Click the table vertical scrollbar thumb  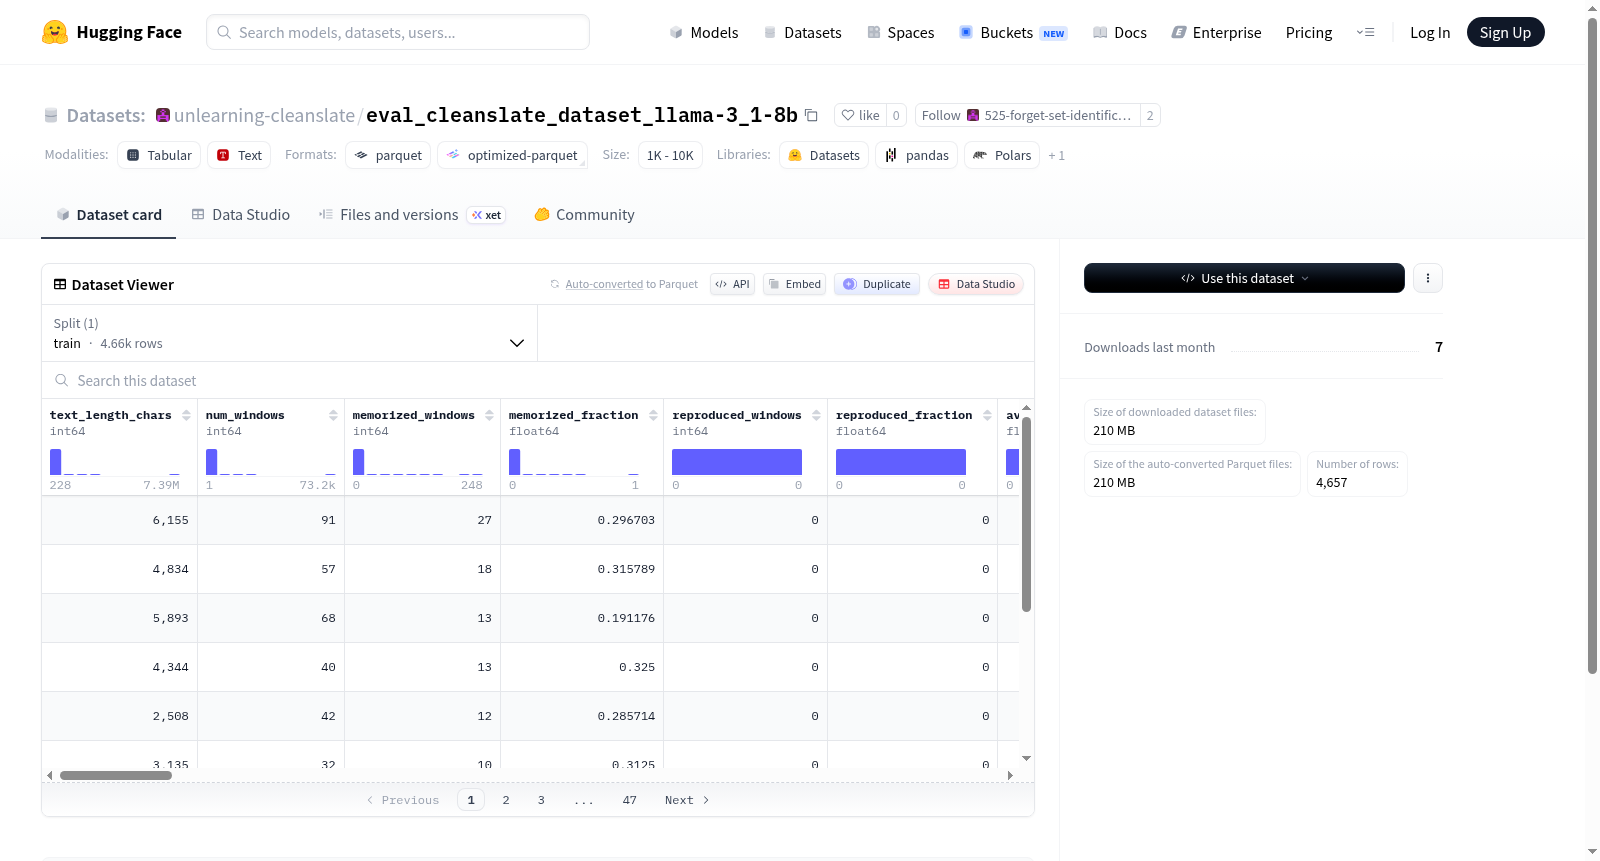tap(1026, 514)
